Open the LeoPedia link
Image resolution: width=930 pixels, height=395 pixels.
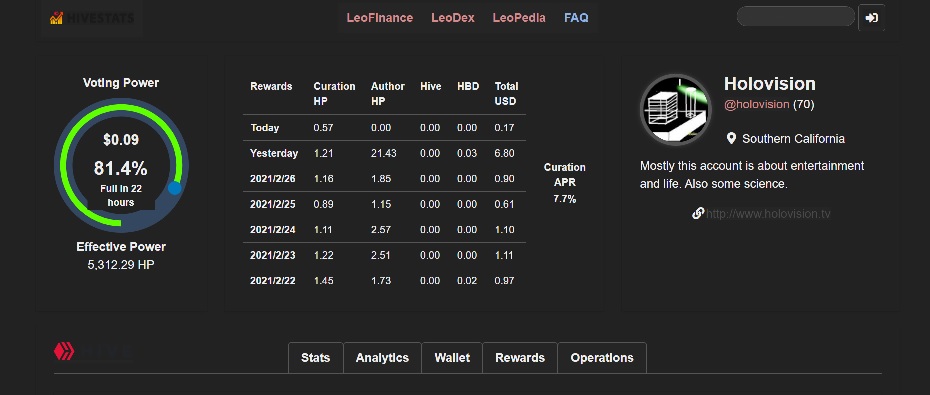coord(518,18)
